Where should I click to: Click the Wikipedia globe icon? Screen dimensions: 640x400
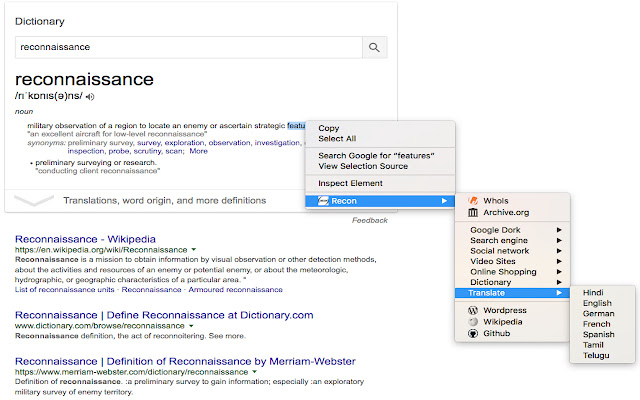click(x=473, y=322)
